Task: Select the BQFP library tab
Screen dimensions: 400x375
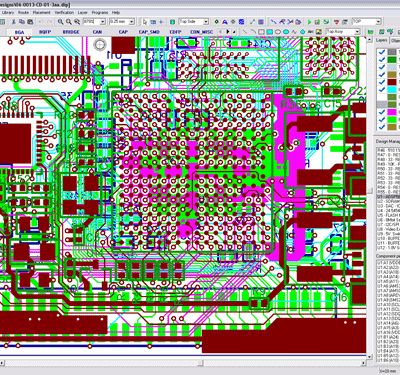Action: (x=45, y=32)
